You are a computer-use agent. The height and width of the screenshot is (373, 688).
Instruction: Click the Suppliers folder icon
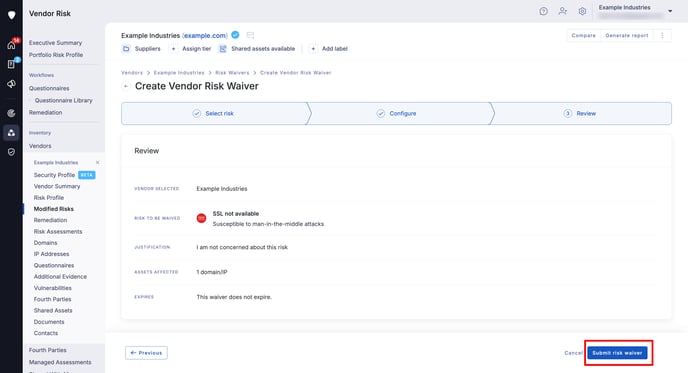(x=126, y=49)
